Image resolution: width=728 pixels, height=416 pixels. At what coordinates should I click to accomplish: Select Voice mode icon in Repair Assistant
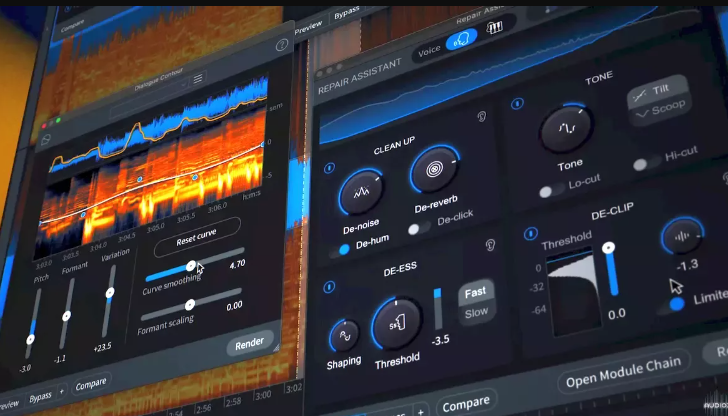462,40
